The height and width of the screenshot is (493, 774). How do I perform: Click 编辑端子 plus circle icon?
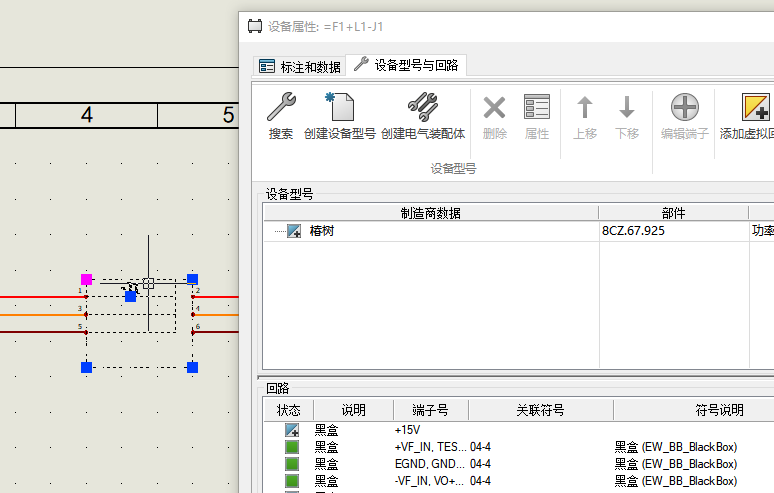[685, 107]
